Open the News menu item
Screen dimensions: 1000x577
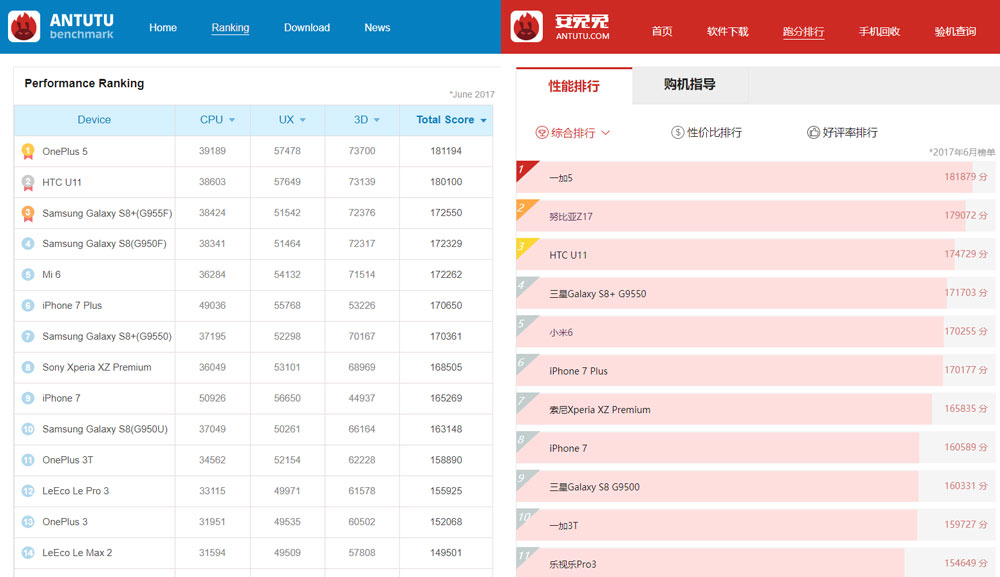click(x=377, y=28)
